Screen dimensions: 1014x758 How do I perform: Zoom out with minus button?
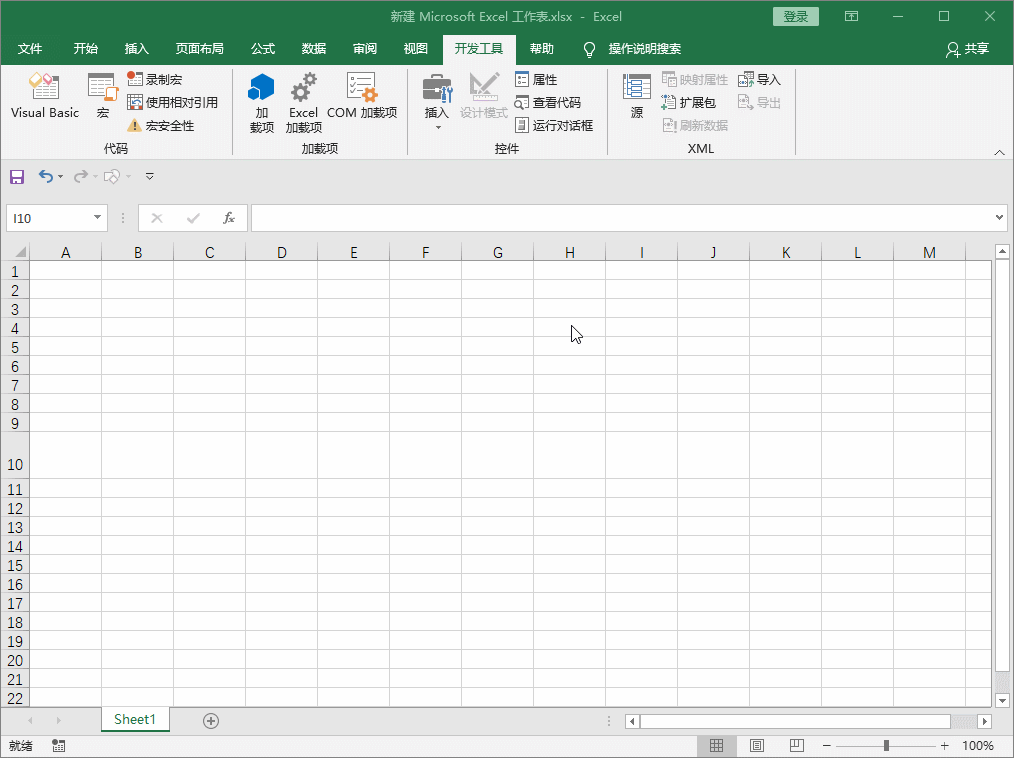tap(826, 746)
